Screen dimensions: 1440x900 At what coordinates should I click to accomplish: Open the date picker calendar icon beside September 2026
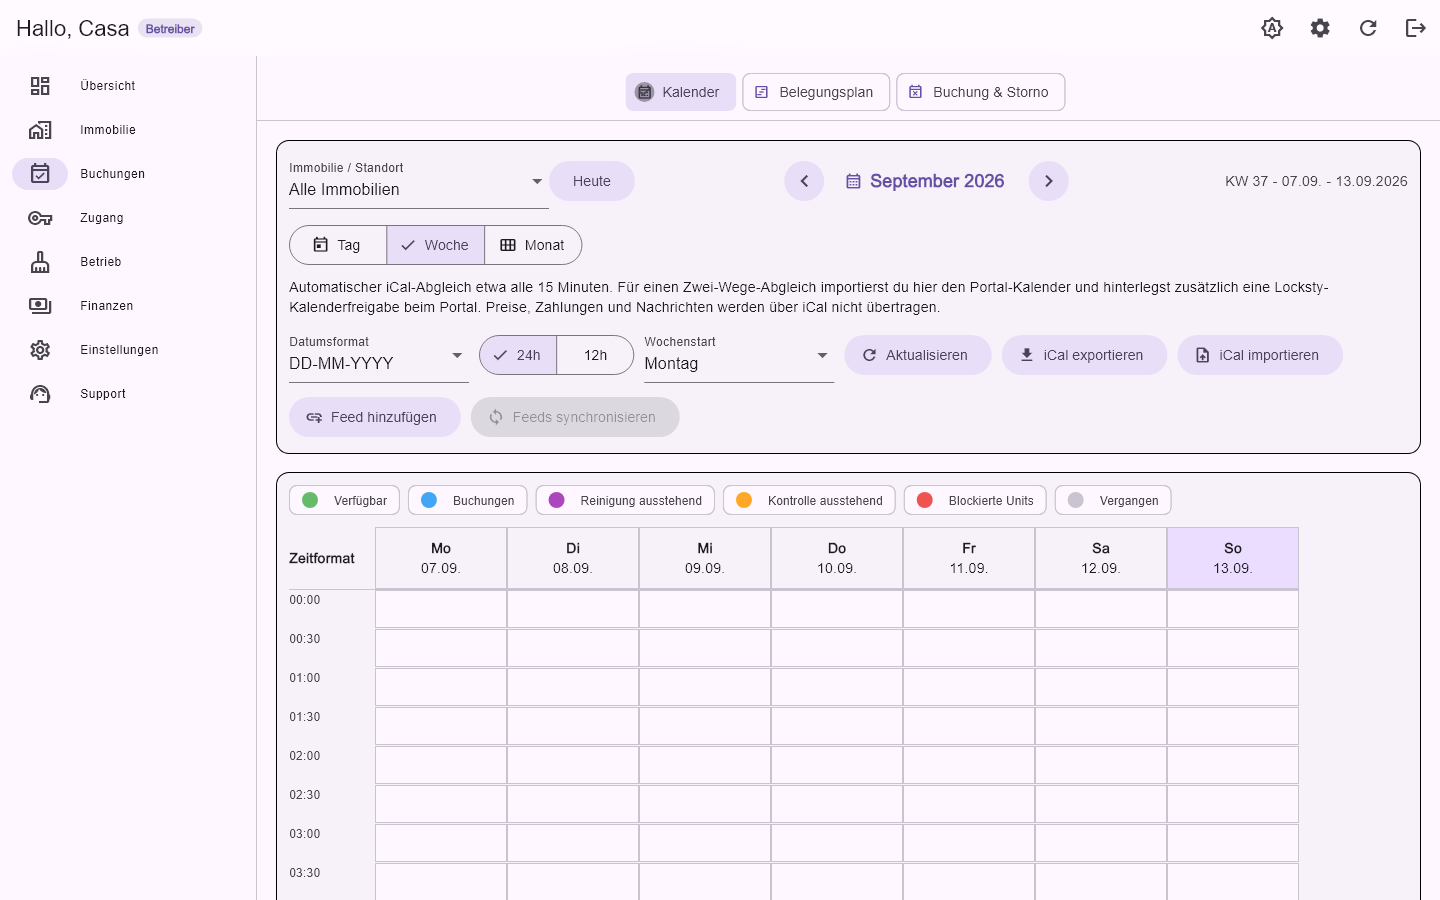[x=853, y=181]
